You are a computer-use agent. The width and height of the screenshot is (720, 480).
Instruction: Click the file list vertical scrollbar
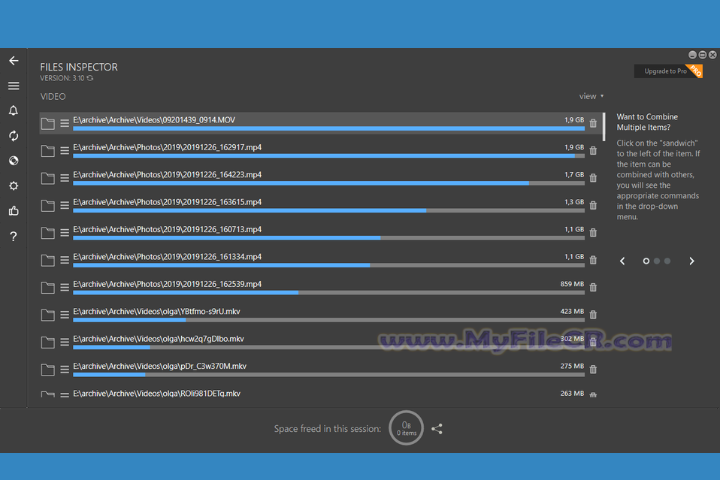[x=604, y=127]
